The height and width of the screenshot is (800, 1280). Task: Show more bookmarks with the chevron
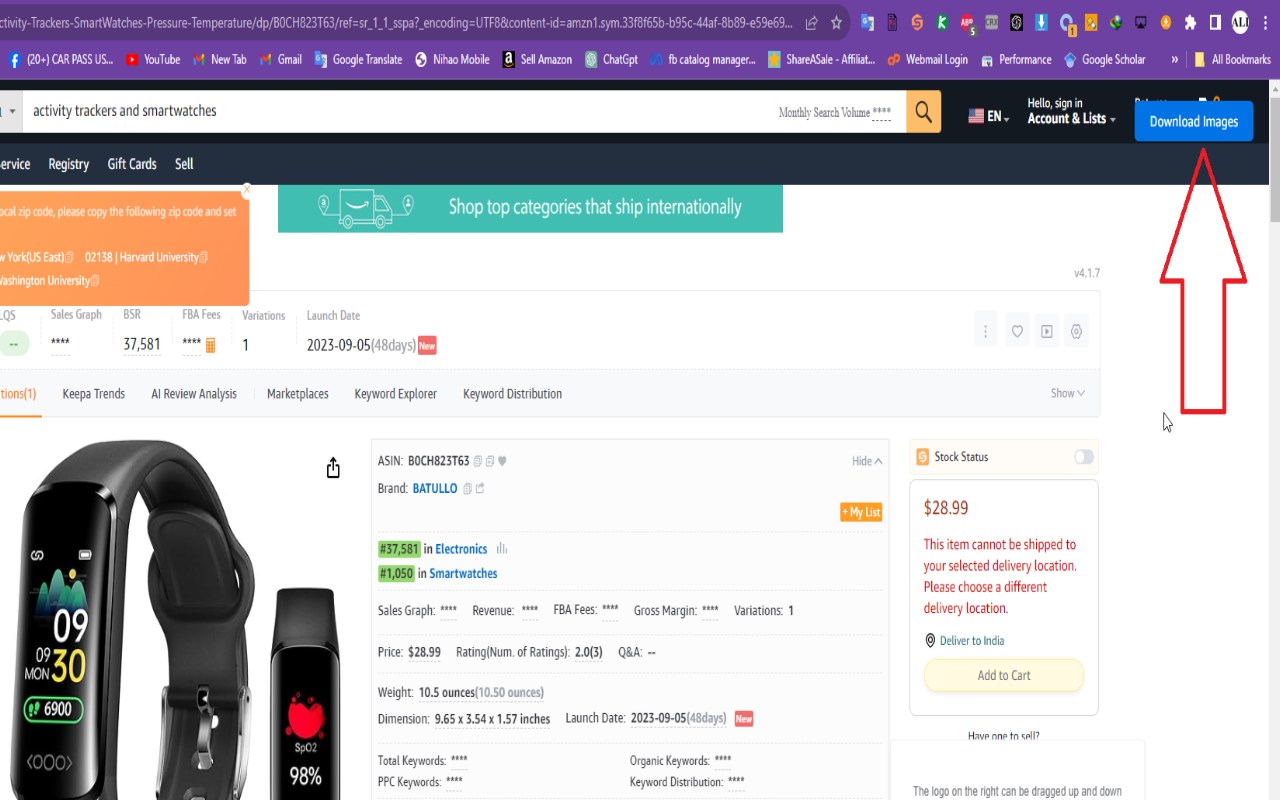pyautogui.click(x=1175, y=59)
